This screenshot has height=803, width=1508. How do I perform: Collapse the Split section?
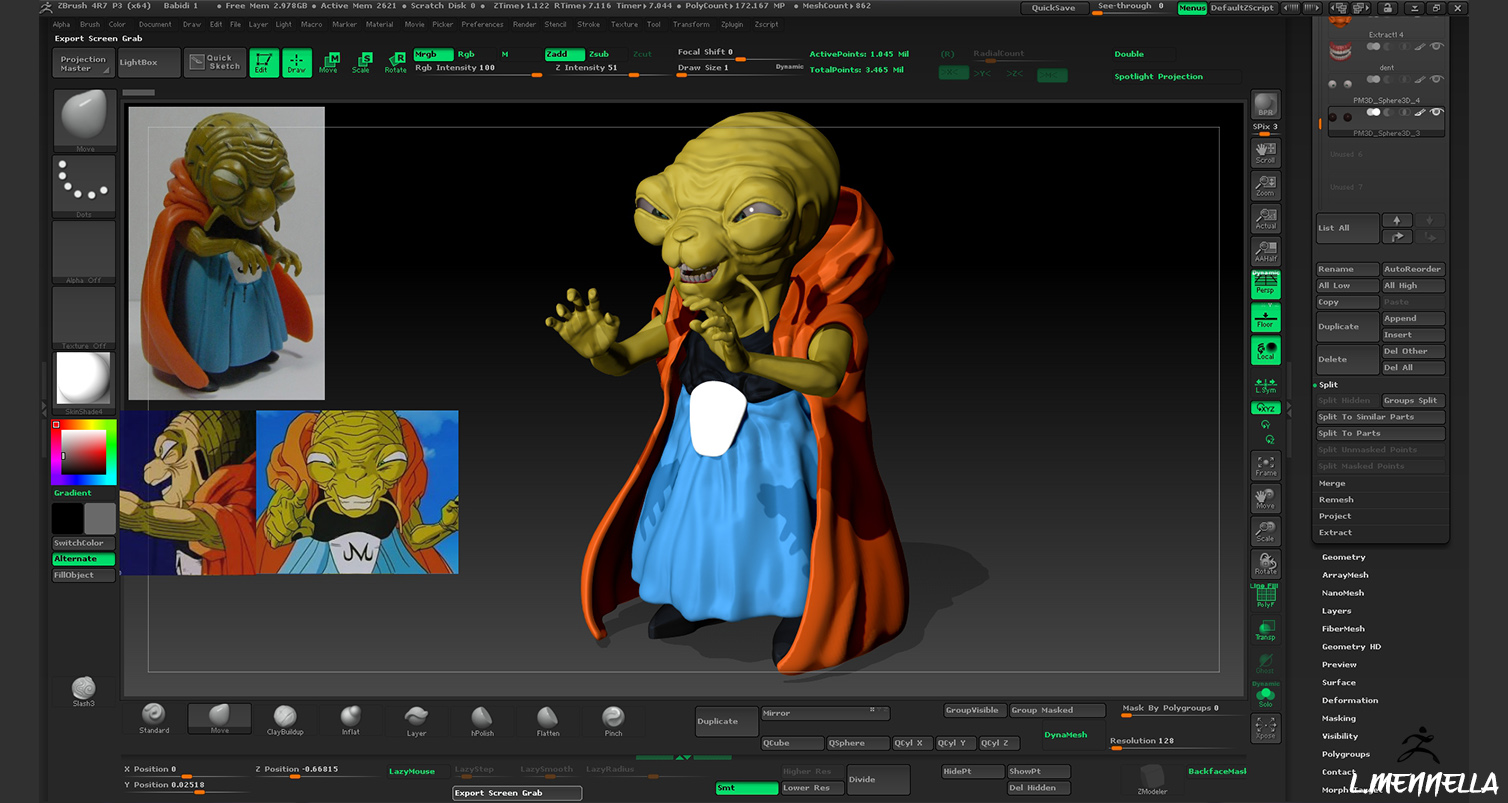[1328, 384]
